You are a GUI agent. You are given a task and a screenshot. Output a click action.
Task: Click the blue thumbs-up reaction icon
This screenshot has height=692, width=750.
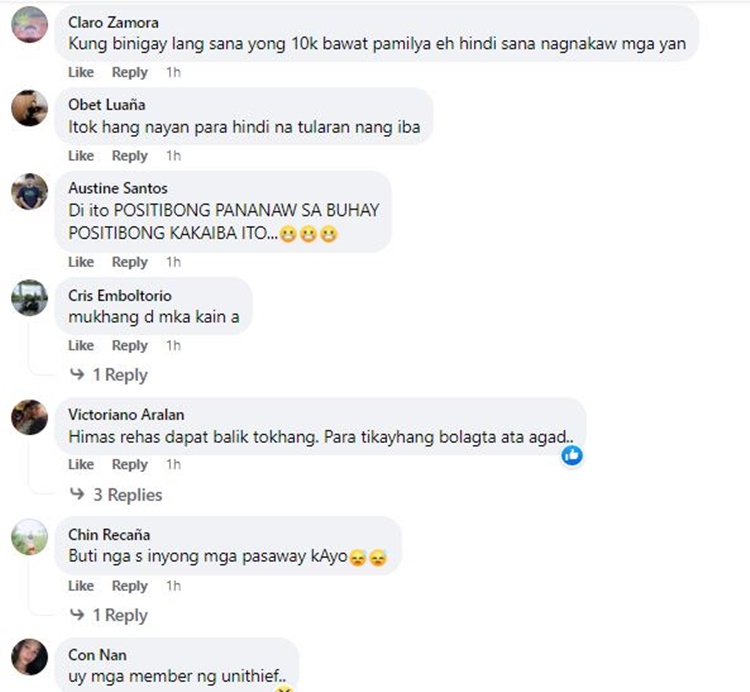[x=572, y=455]
